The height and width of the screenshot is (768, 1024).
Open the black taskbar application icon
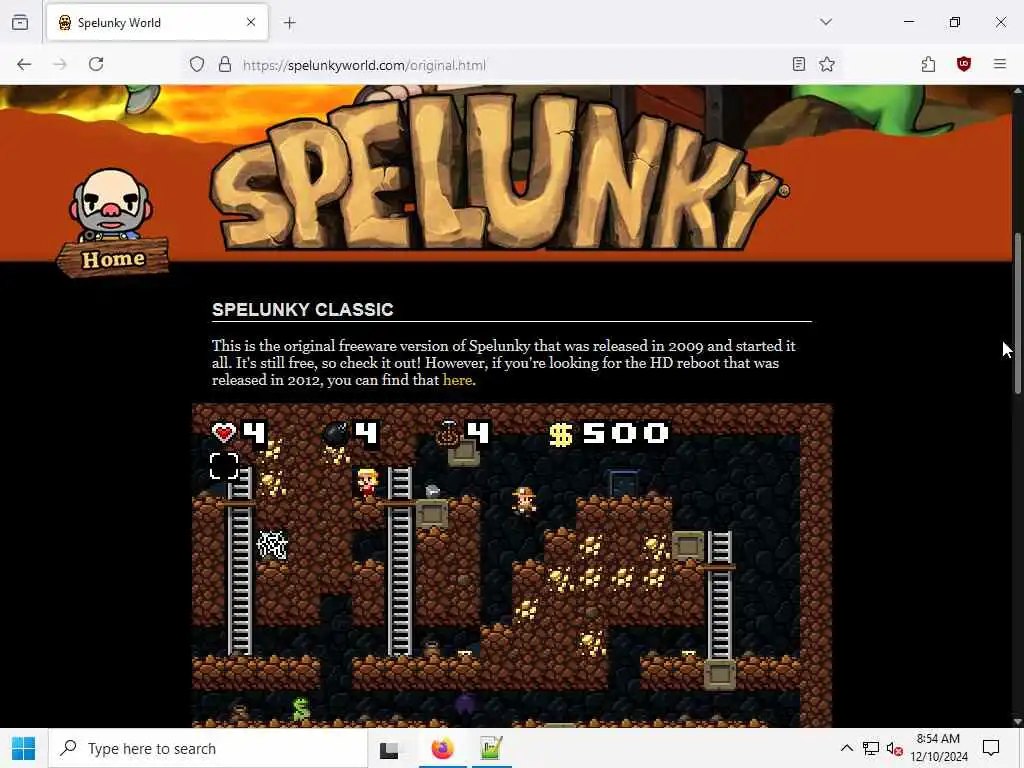coord(389,750)
